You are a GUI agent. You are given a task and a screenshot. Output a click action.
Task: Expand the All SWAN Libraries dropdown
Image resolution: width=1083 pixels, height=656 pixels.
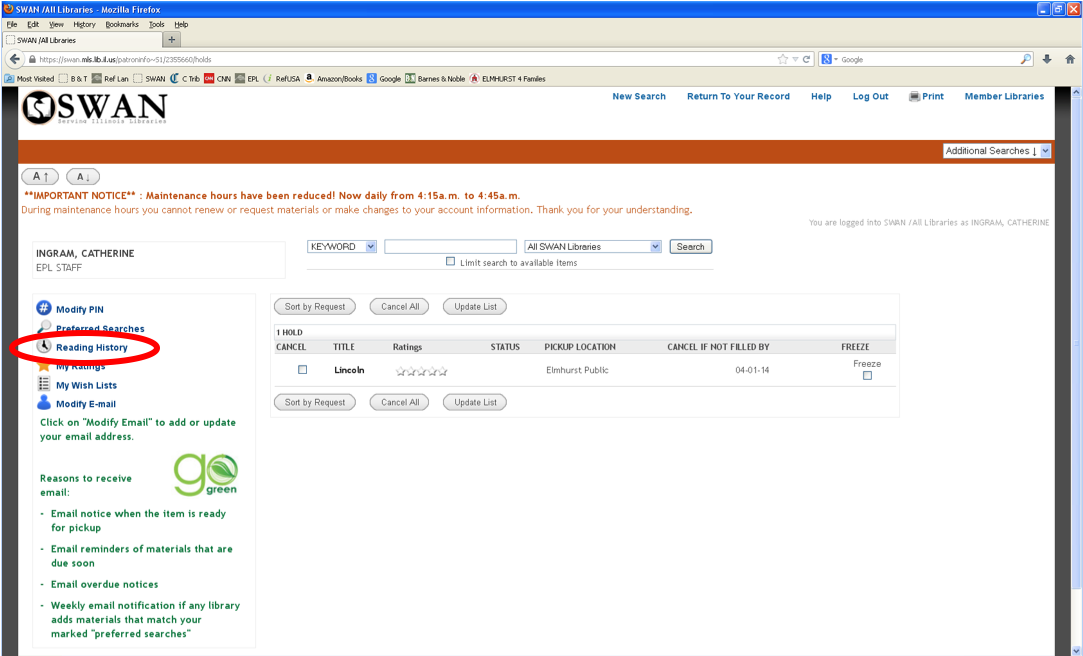[593, 247]
